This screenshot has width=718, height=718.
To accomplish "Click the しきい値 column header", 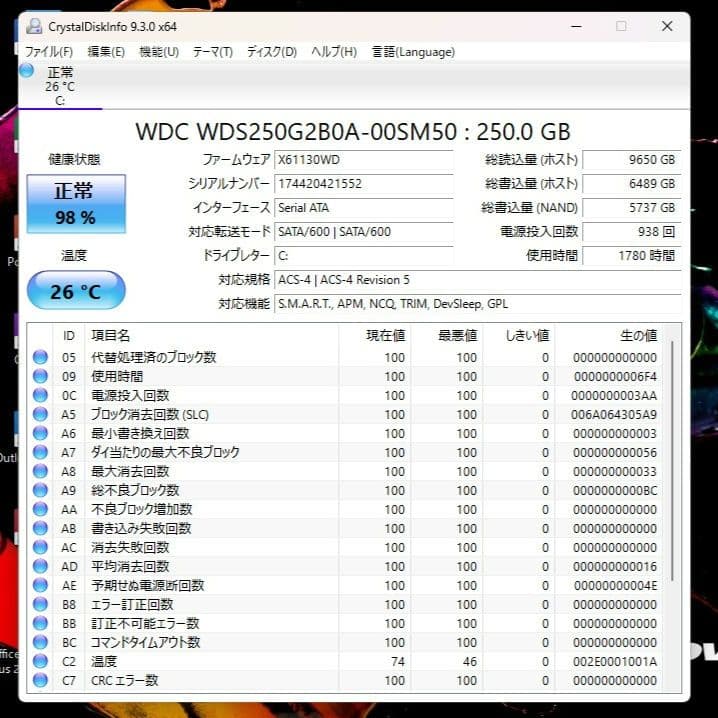I will pos(518,336).
